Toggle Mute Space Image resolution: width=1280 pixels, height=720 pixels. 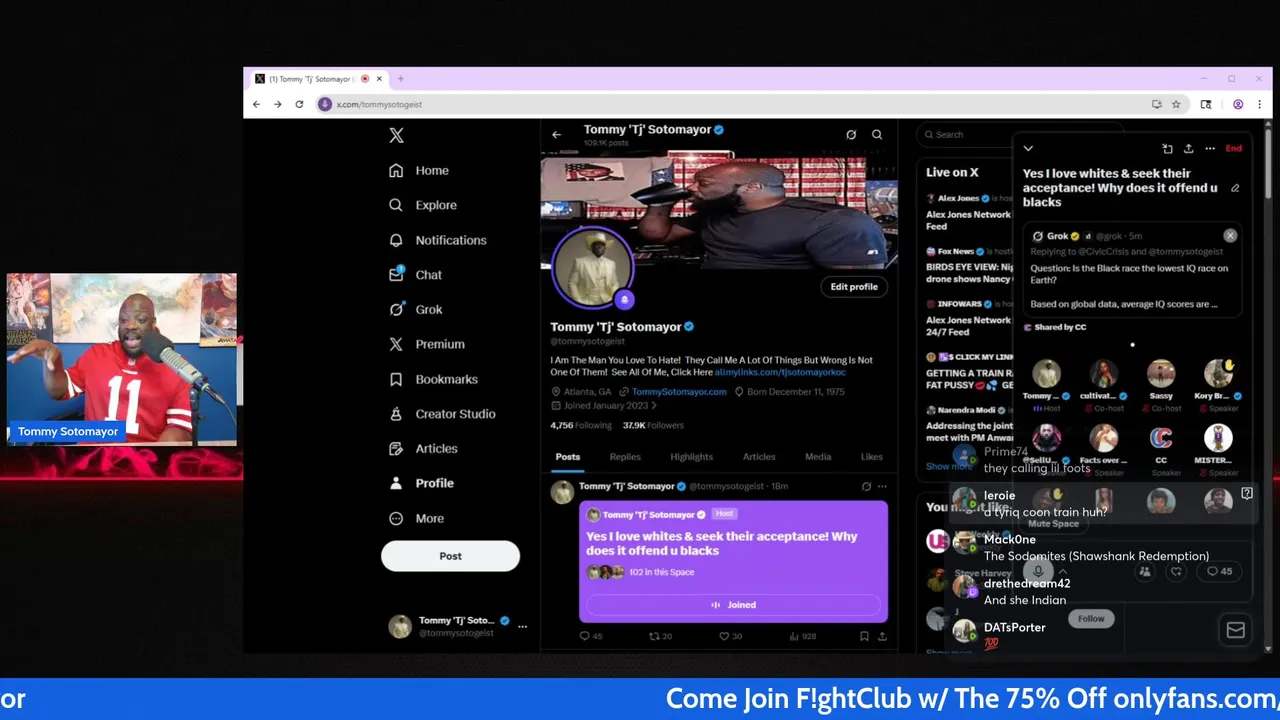1053,524
